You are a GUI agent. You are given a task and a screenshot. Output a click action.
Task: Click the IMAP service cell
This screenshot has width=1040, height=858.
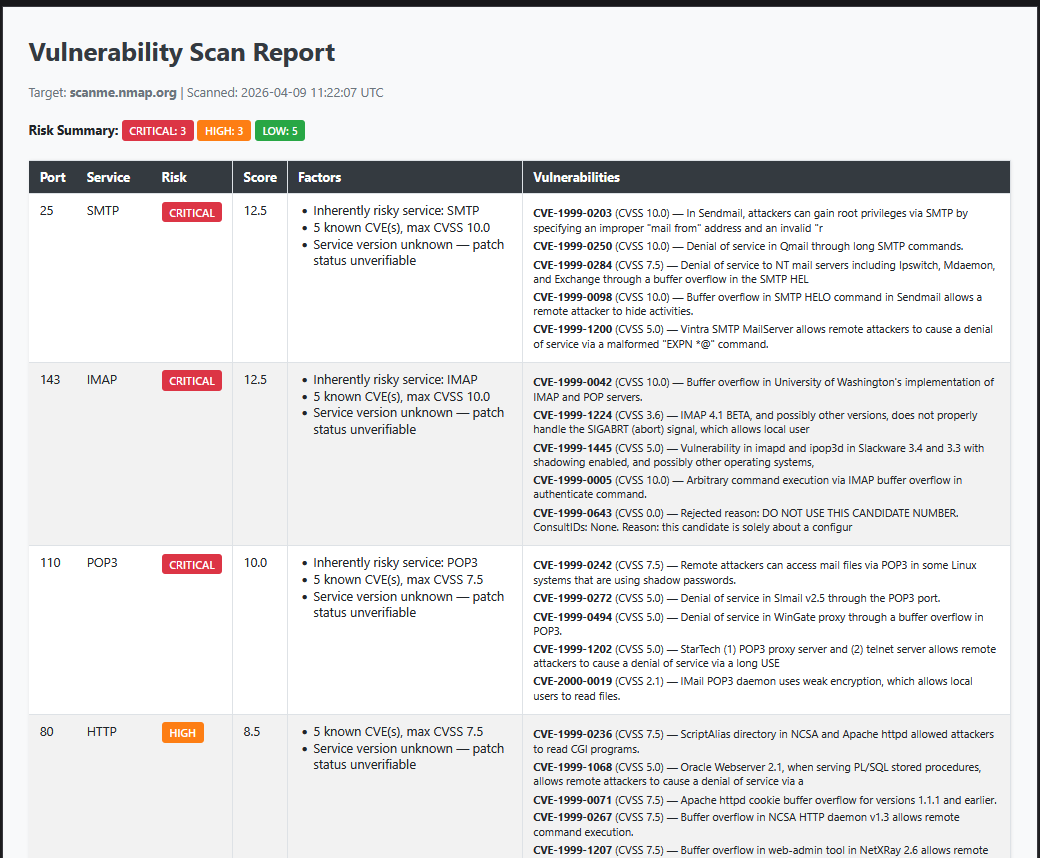[x=101, y=380]
